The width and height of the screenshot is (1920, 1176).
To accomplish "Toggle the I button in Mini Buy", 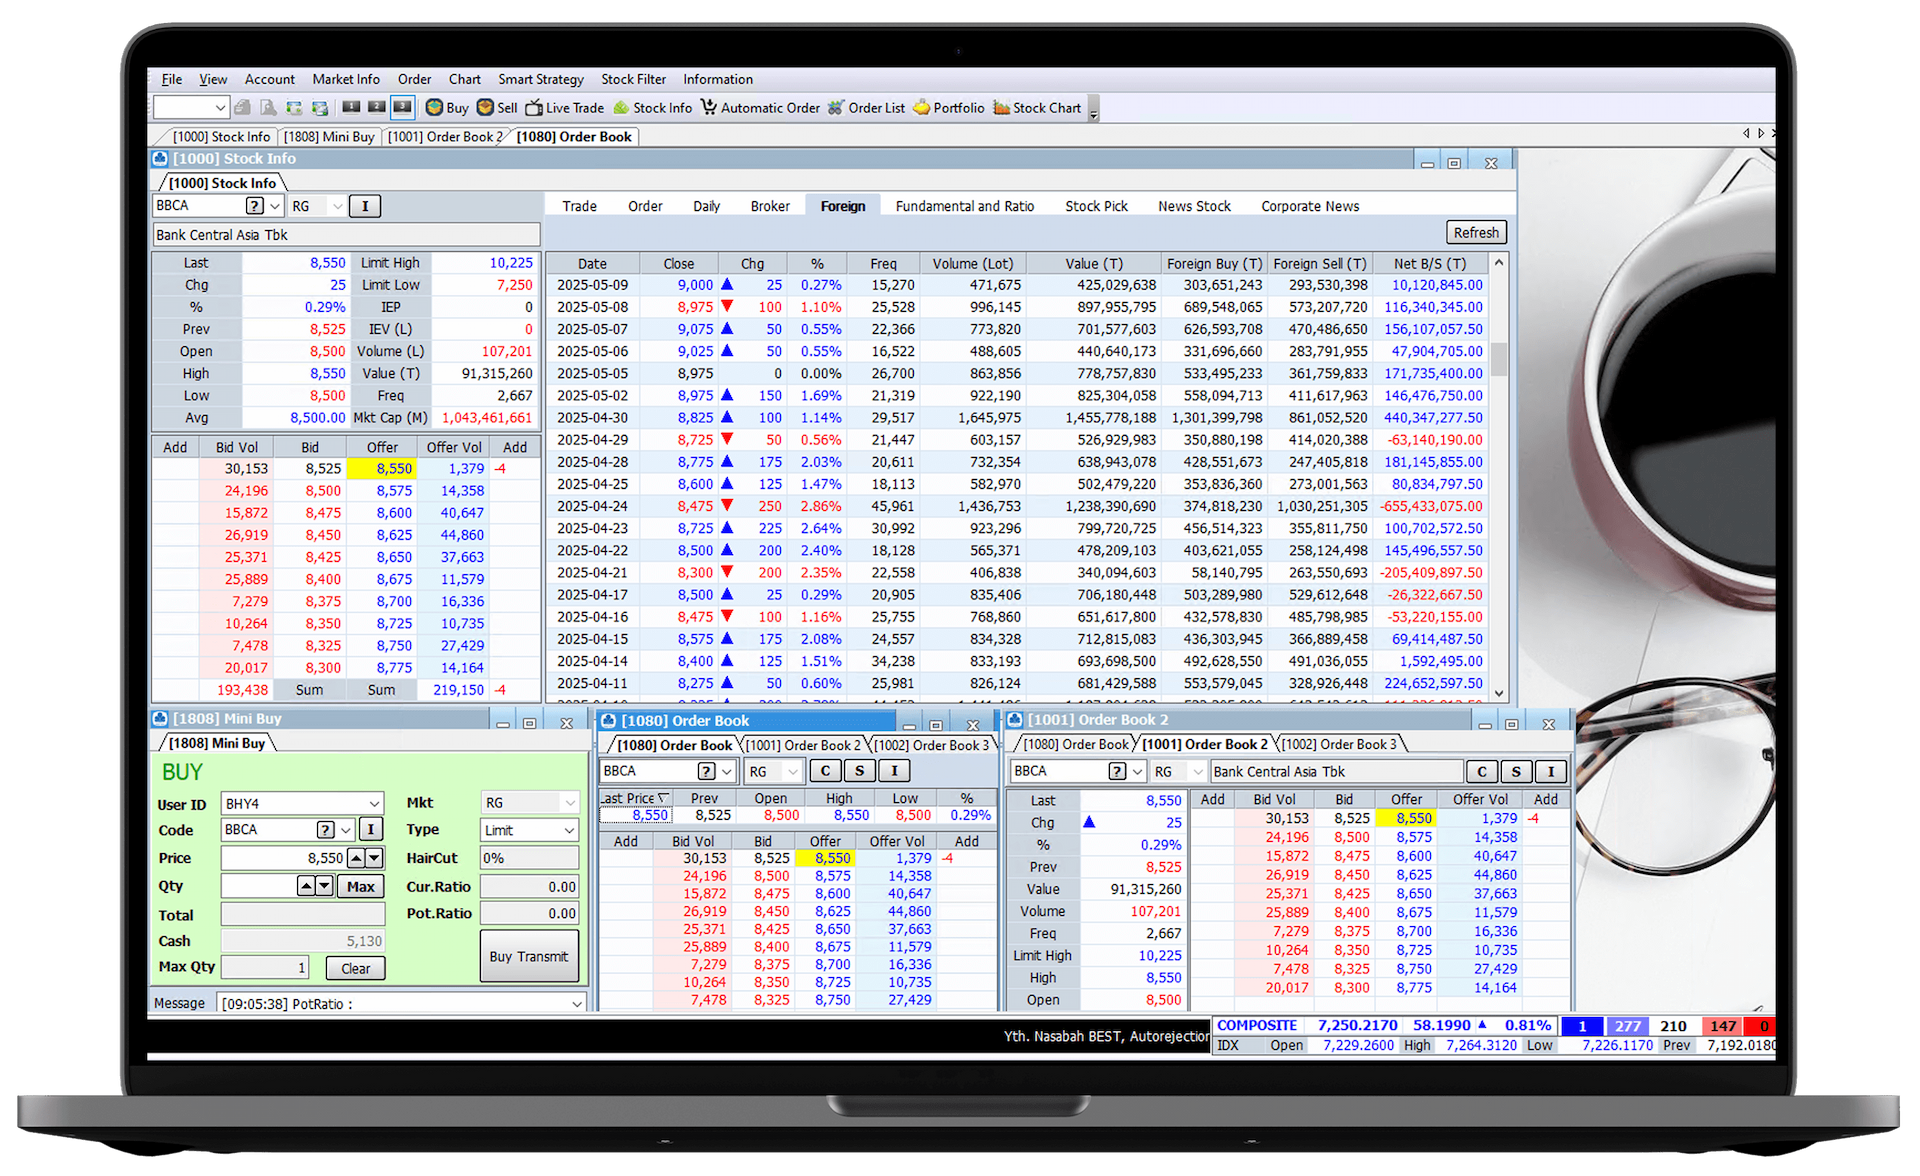I will 370,830.
